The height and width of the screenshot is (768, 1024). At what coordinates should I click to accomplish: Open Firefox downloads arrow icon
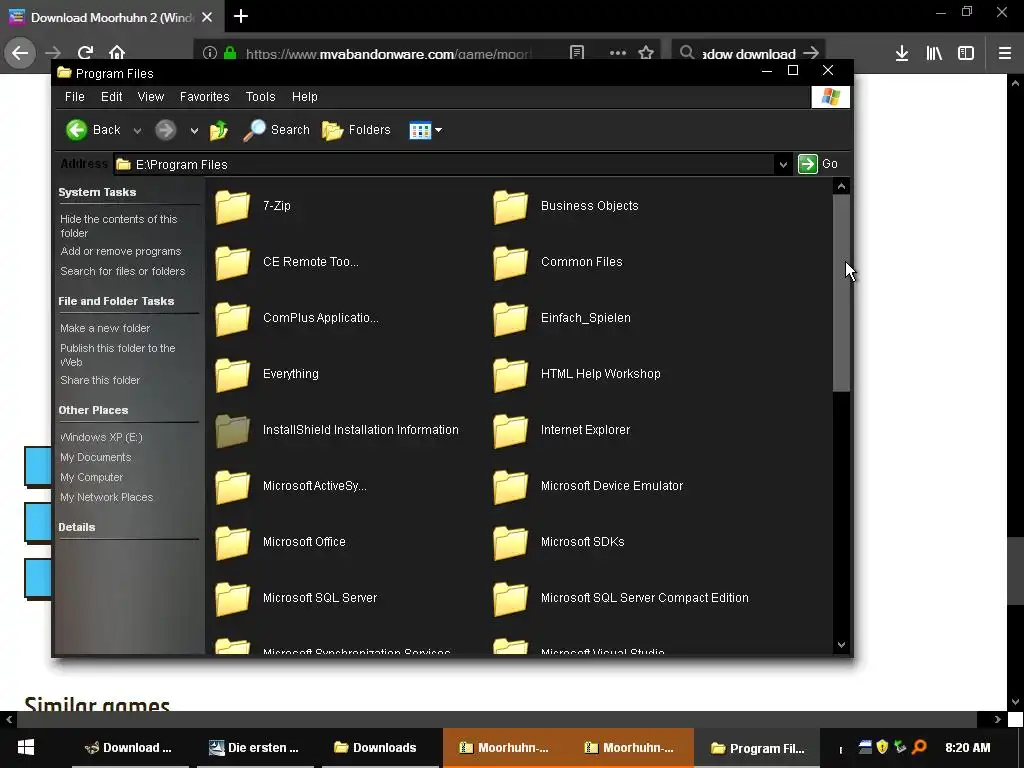point(902,53)
